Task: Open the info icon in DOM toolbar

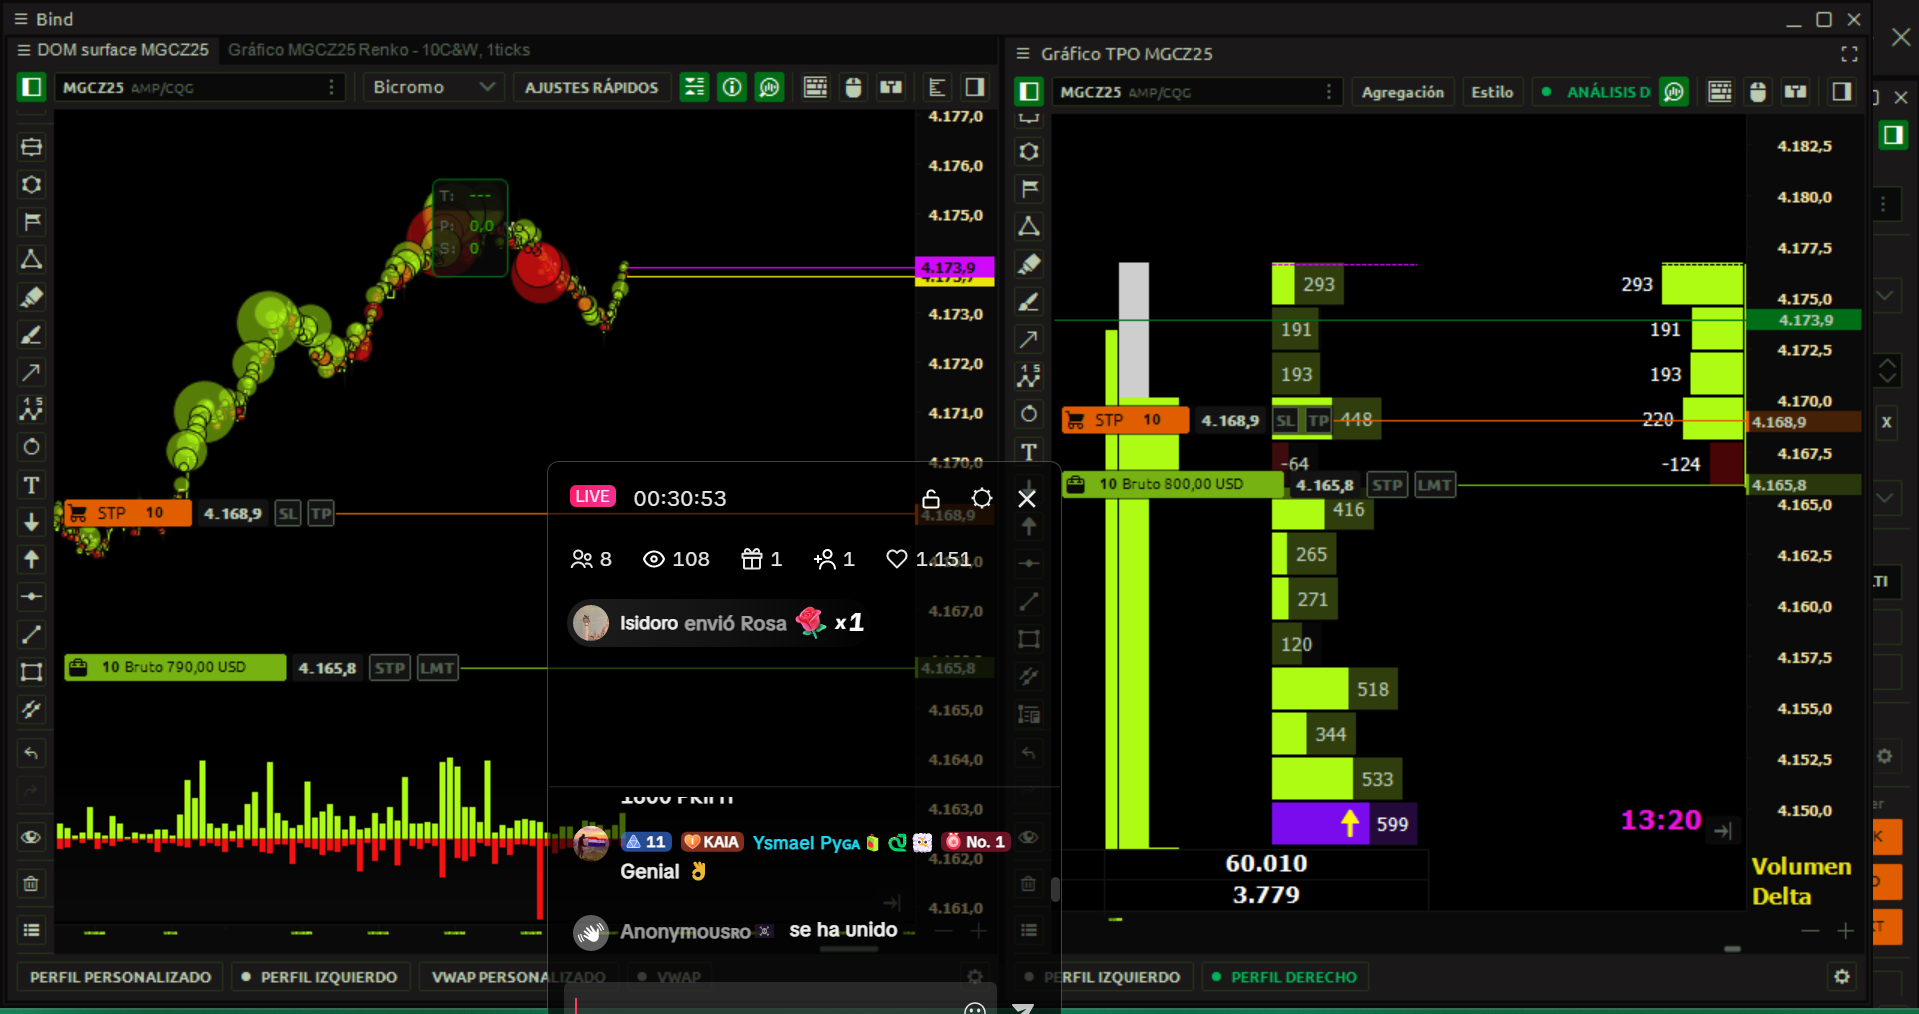Action: point(732,88)
